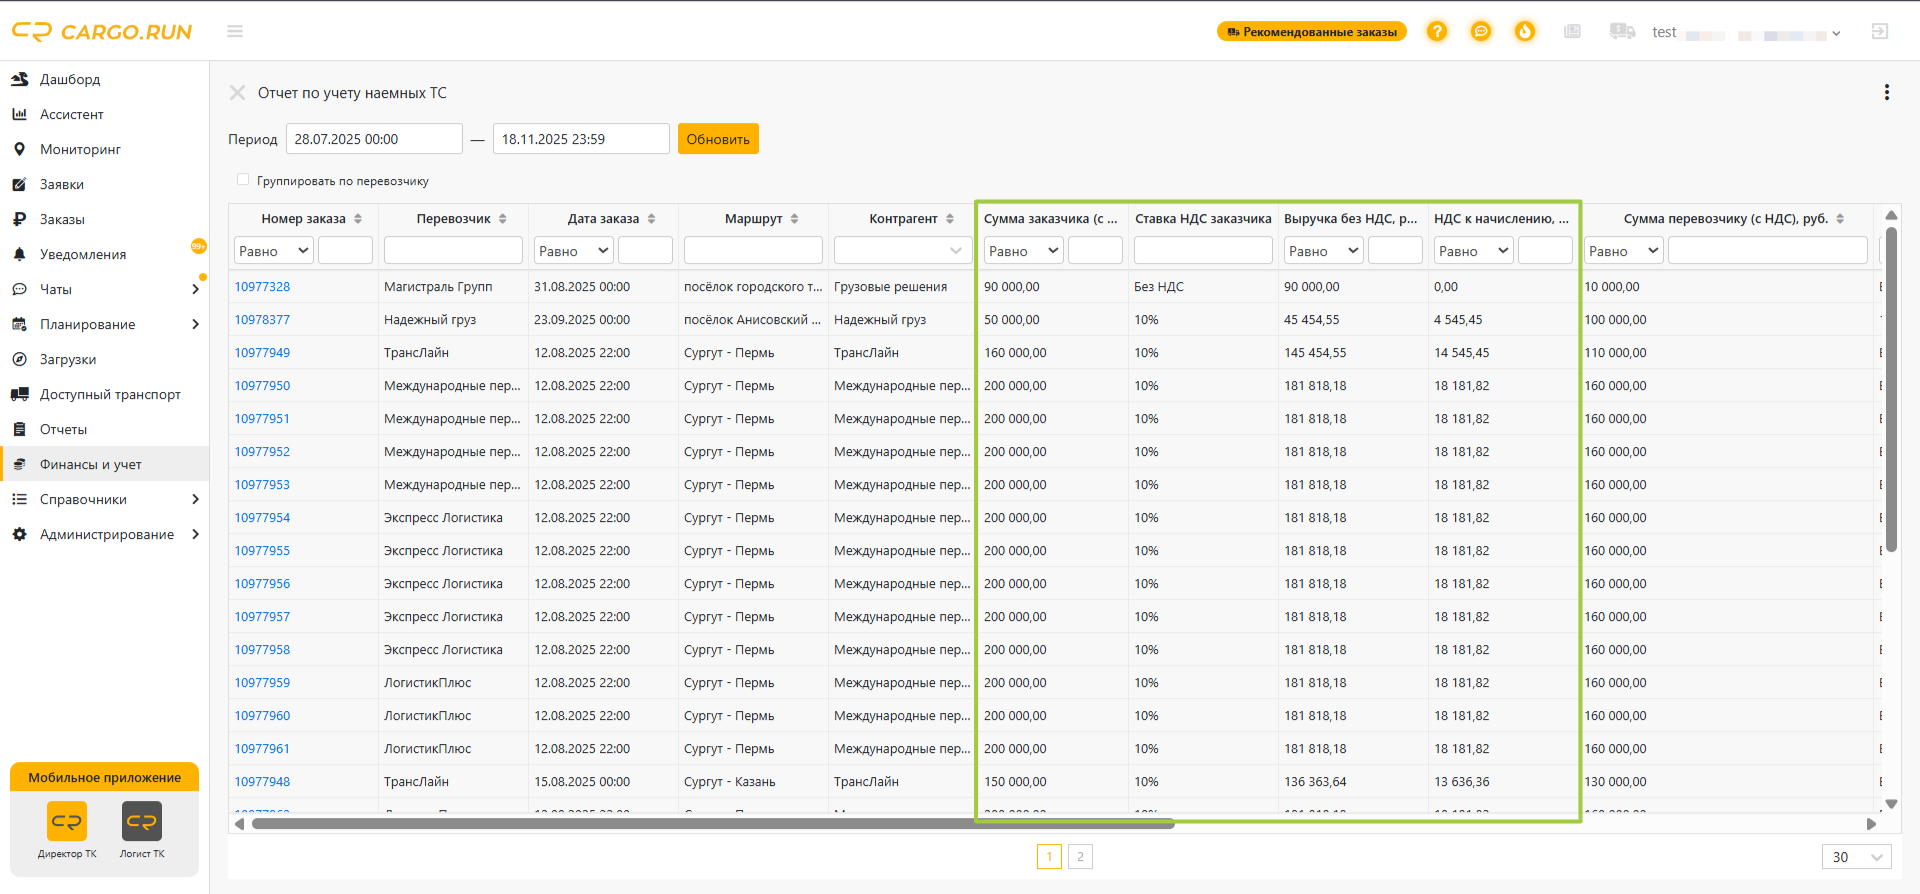Click the truck icon in top header
Viewport: 1920px width, 894px height.
point(1622,31)
